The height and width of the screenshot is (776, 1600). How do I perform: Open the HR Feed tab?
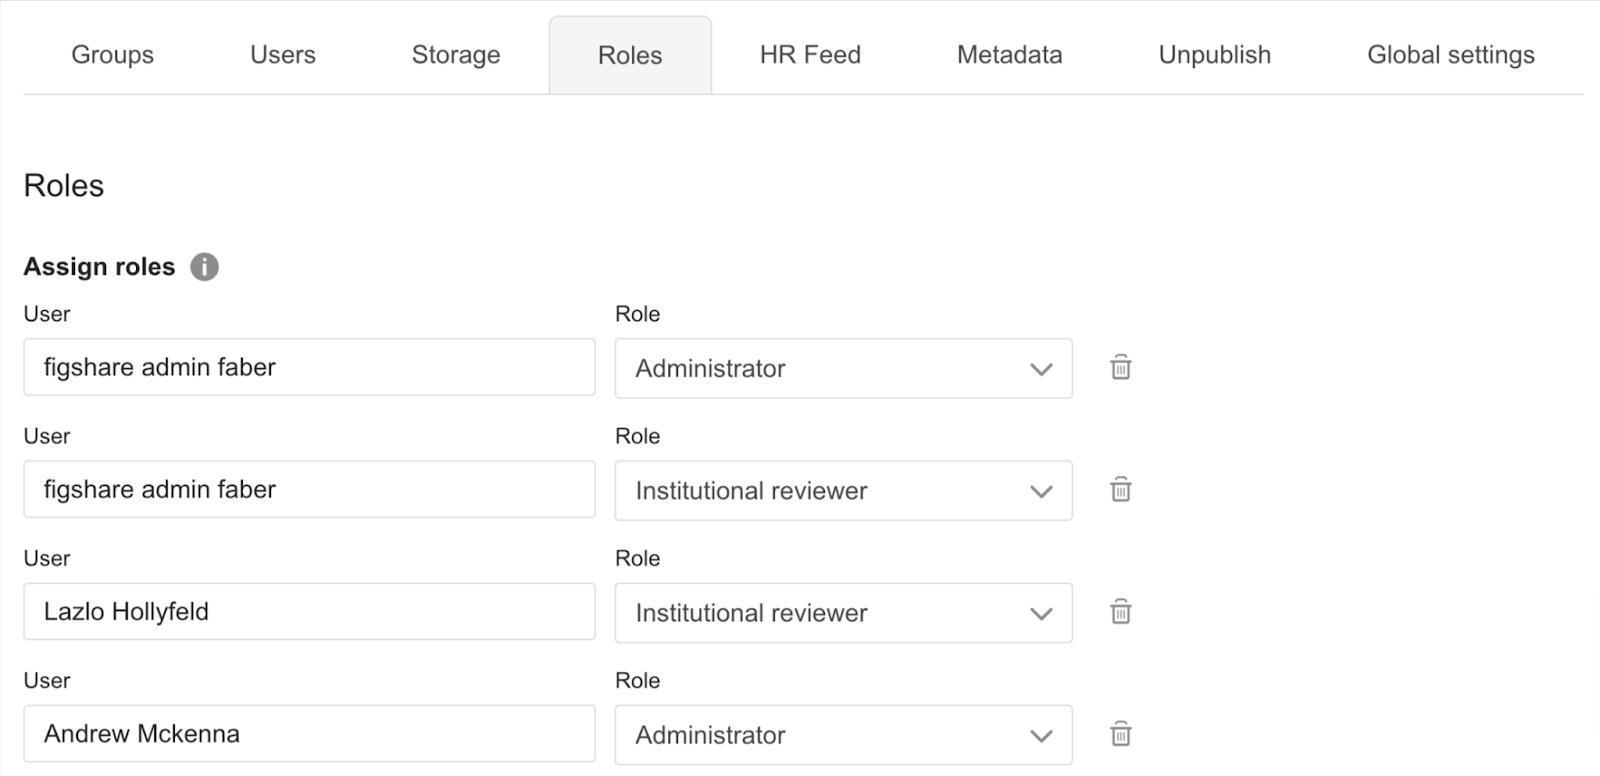(x=810, y=55)
